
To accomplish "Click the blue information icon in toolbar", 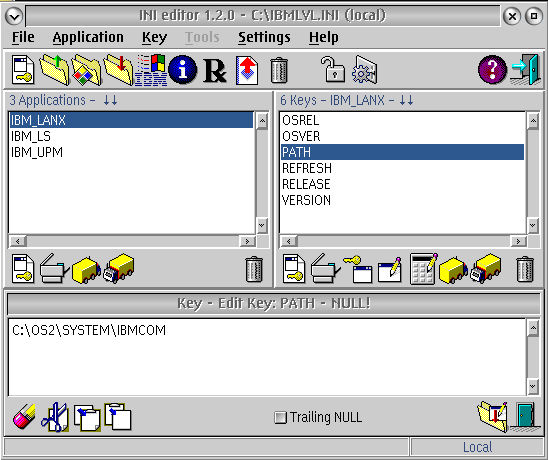I will pyautogui.click(x=182, y=70).
